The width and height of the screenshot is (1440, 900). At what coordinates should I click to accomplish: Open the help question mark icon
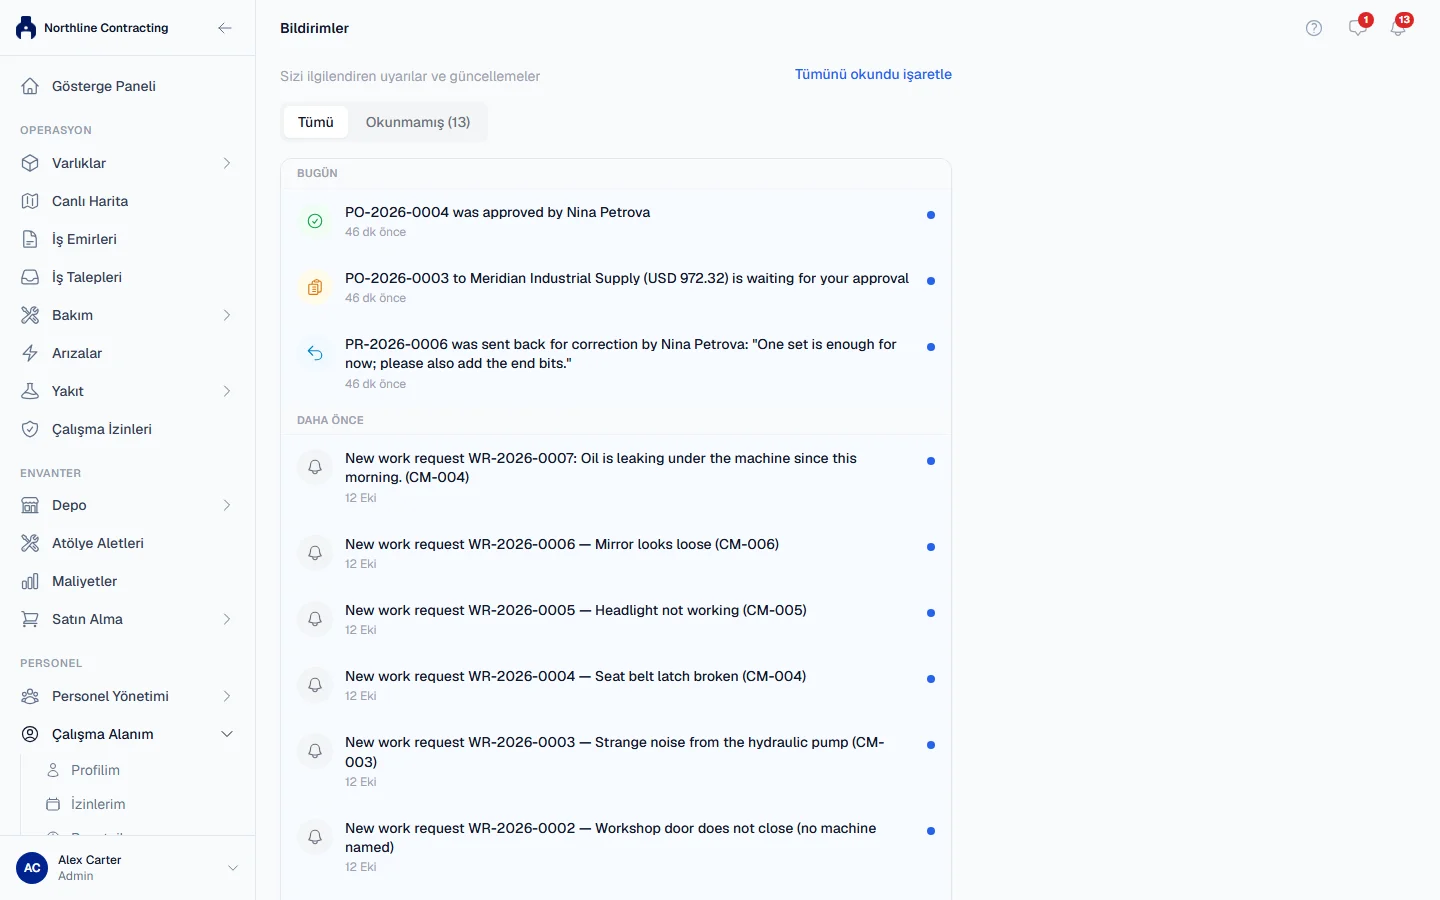tap(1314, 28)
